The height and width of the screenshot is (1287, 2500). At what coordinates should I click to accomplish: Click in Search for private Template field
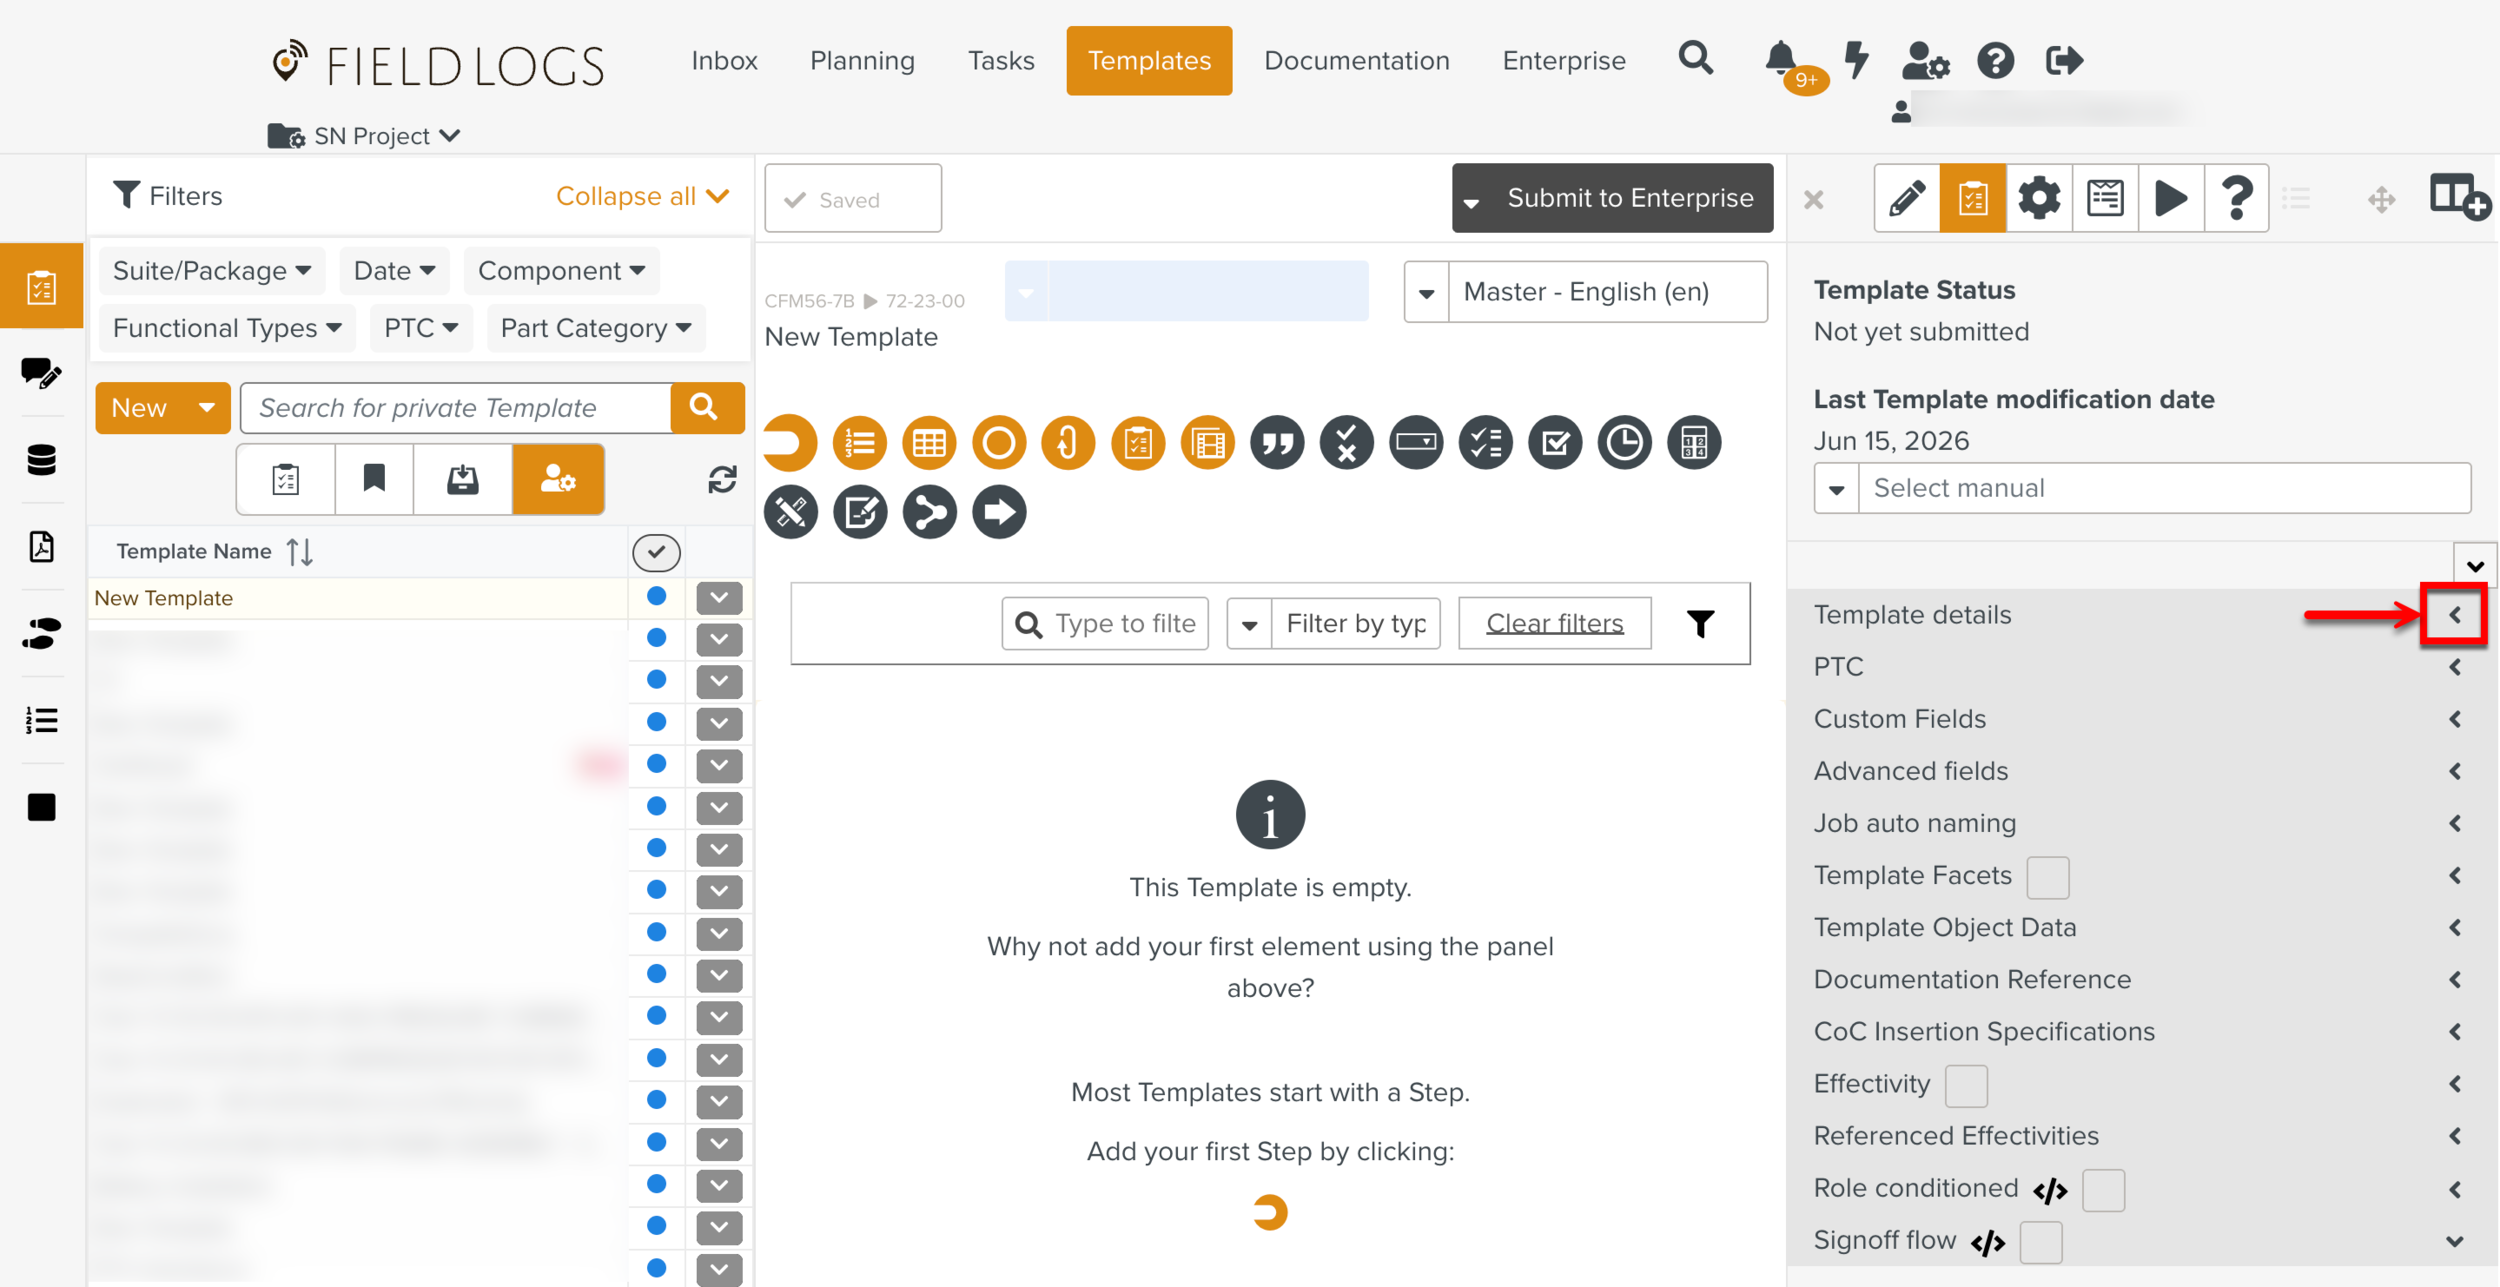point(457,408)
